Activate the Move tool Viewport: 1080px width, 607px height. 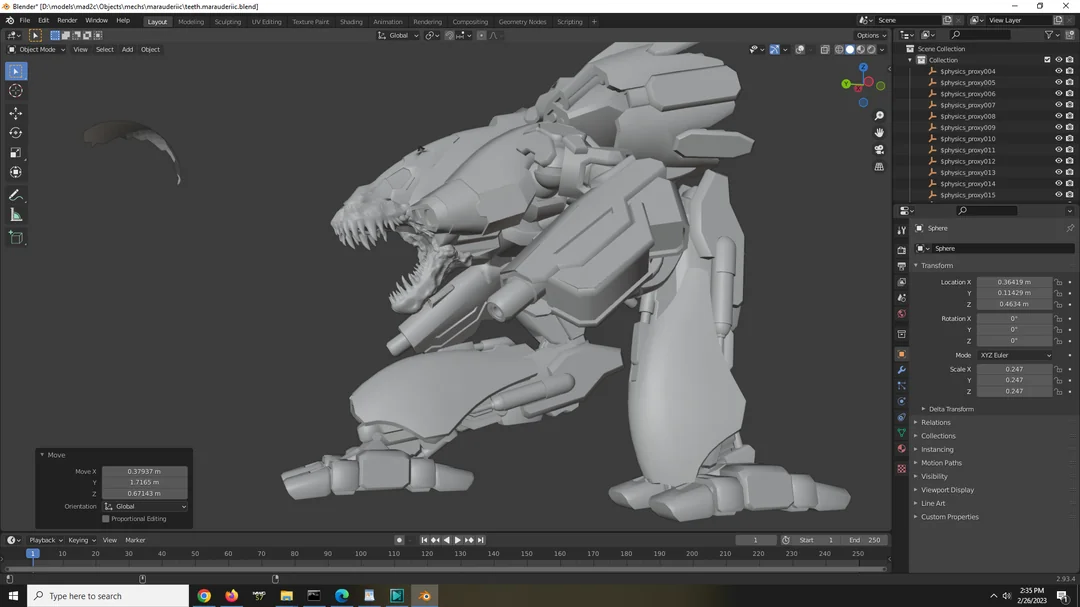tap(16, 113)
